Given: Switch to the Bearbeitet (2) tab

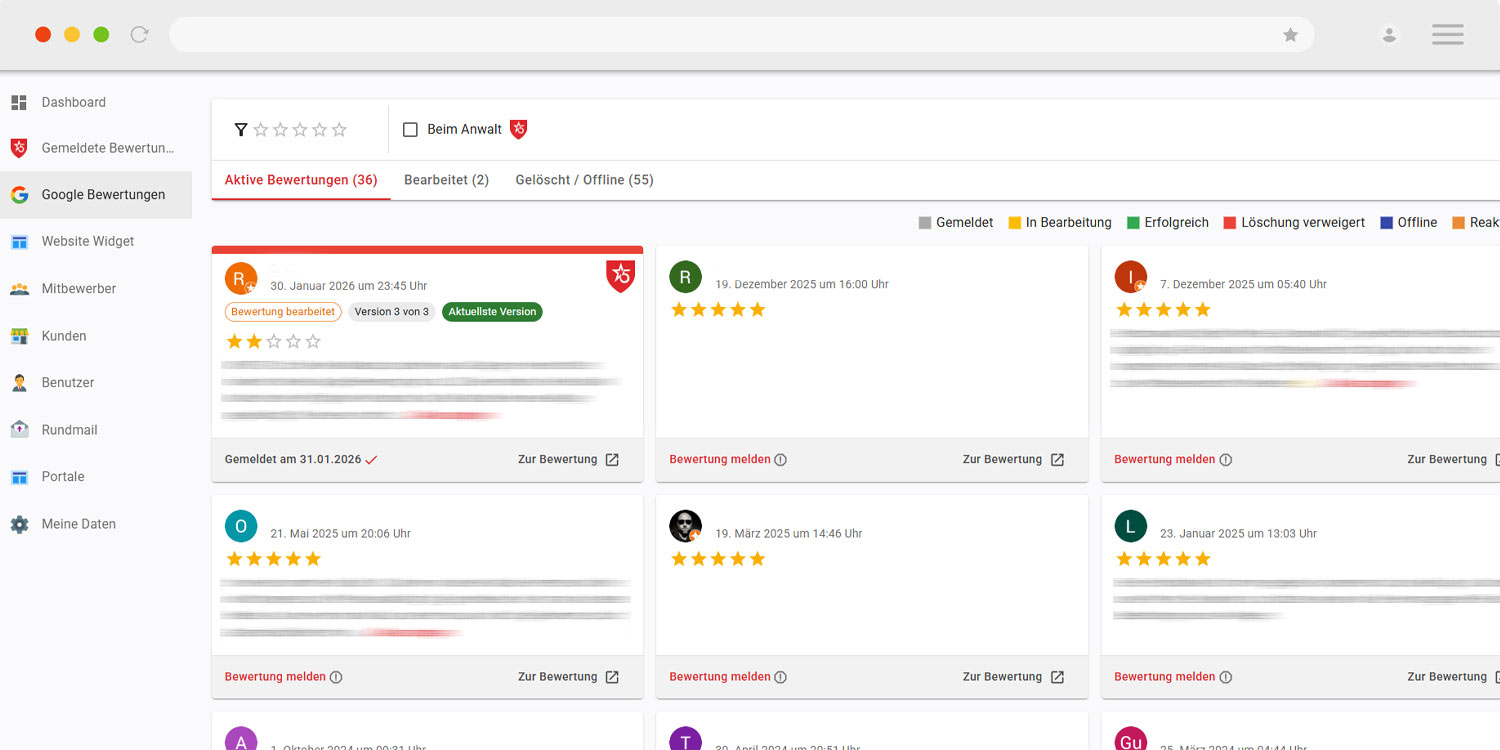Looking at the screenshot, I should point(446,180).
